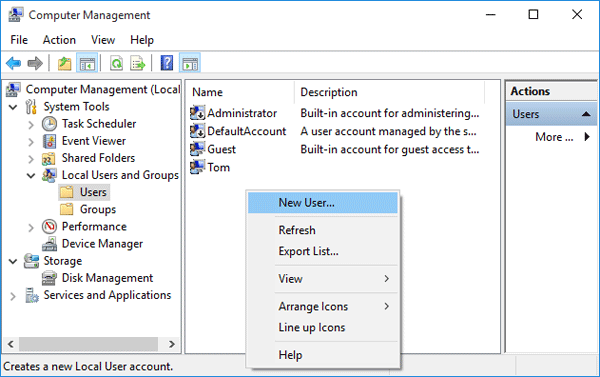Open Arrange Icons submenu
Screen dimensions: 600x377
coord(323,306)
